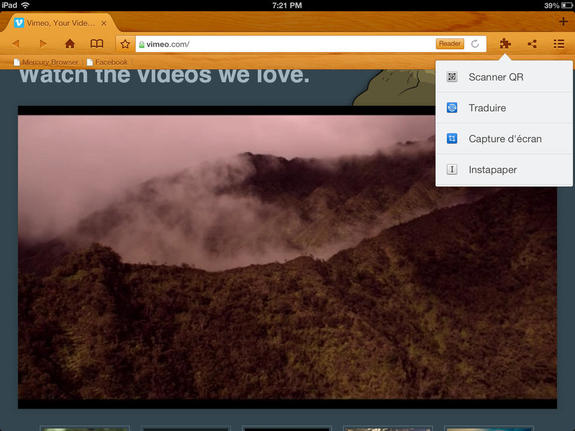
Task: Click the vimeo.com address field
Action: (x=285, y=44)
